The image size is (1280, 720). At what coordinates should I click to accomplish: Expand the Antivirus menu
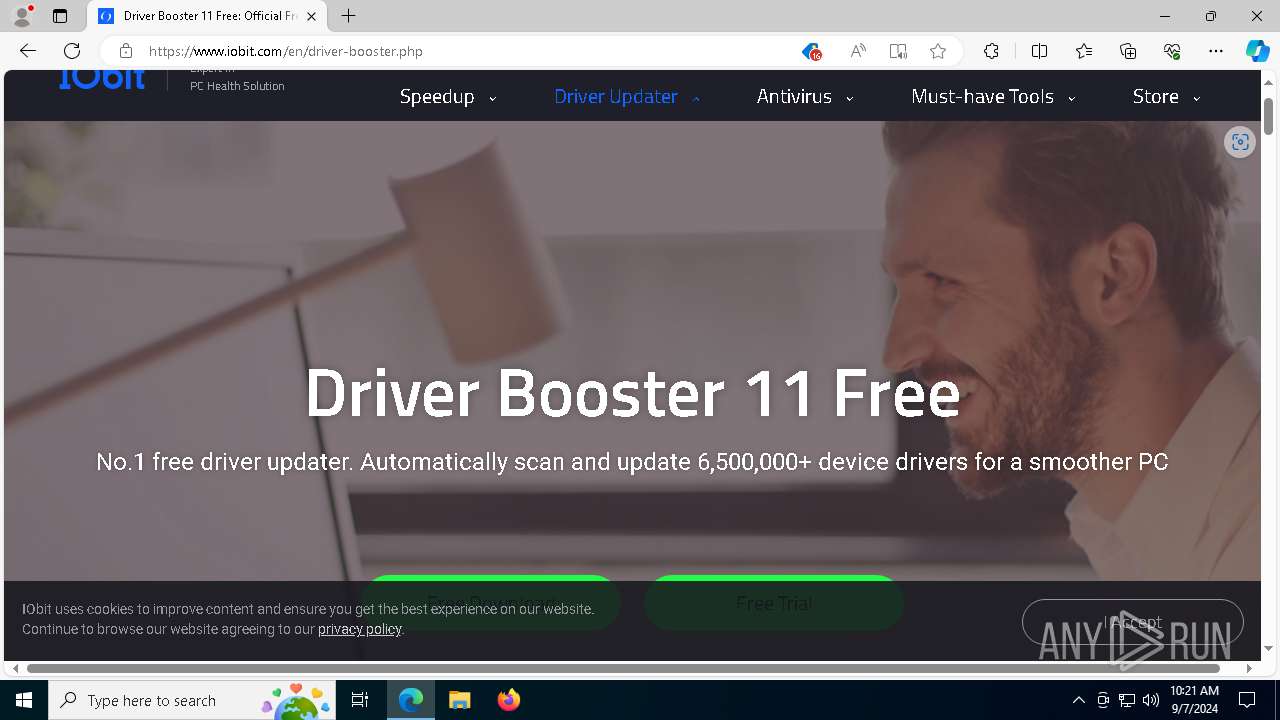[805, 96]
